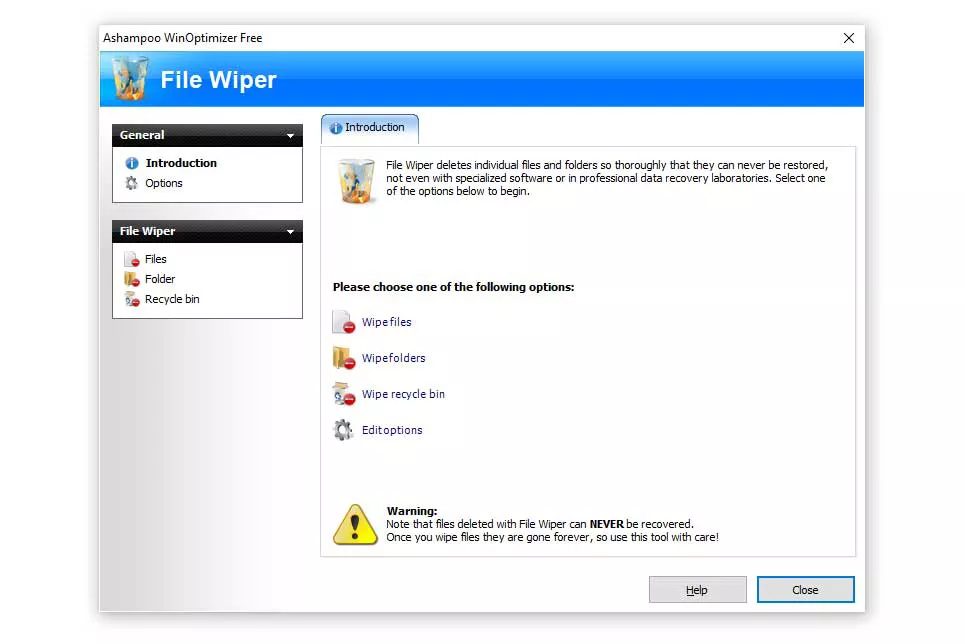Click the Wipe files document icon

342,321
